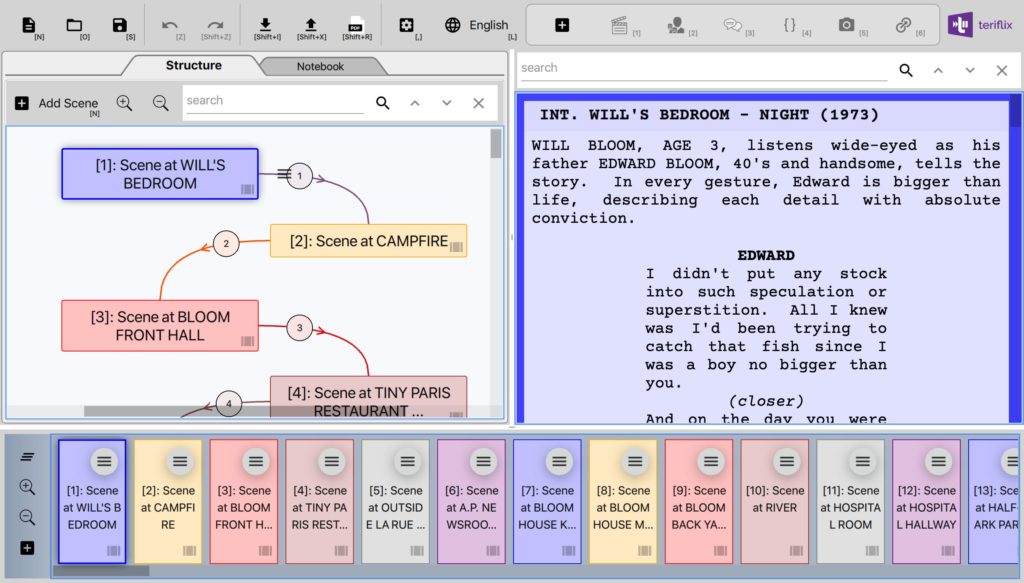
Task: Select timeline card [6] A.P. NEWSROOM
Action: coord(471,501)
